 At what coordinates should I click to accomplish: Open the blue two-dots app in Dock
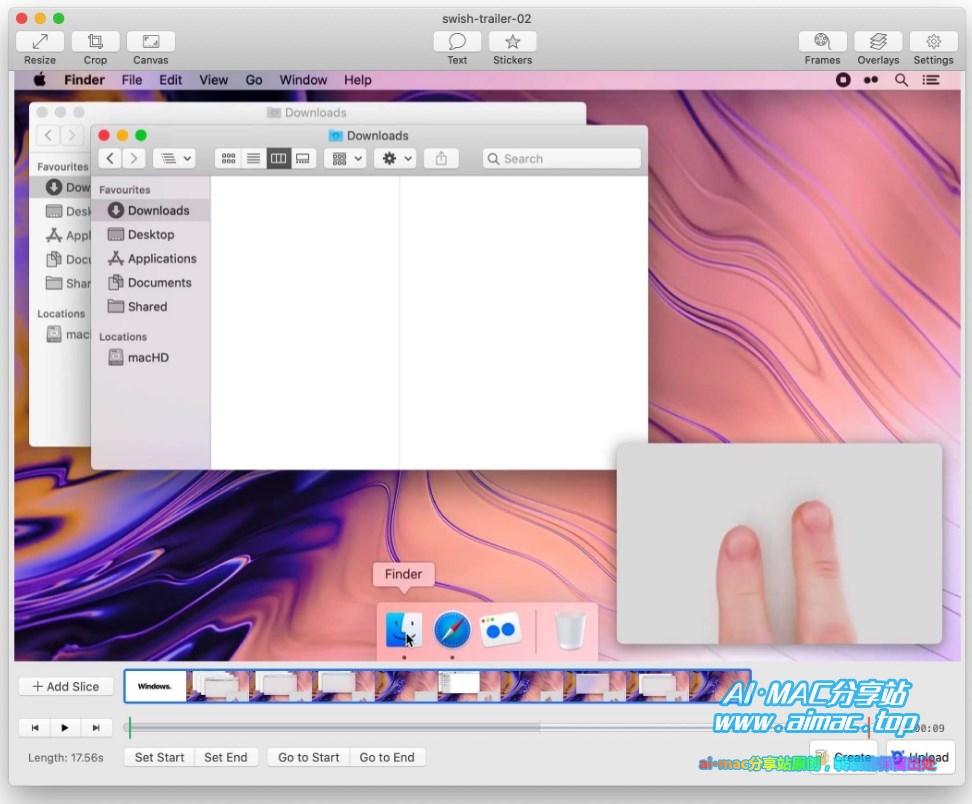click(500, 630)
